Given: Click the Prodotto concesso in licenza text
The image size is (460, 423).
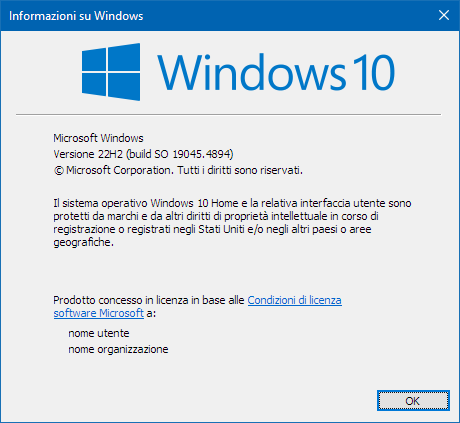Looking at the screenshot, I should (149, 300).
